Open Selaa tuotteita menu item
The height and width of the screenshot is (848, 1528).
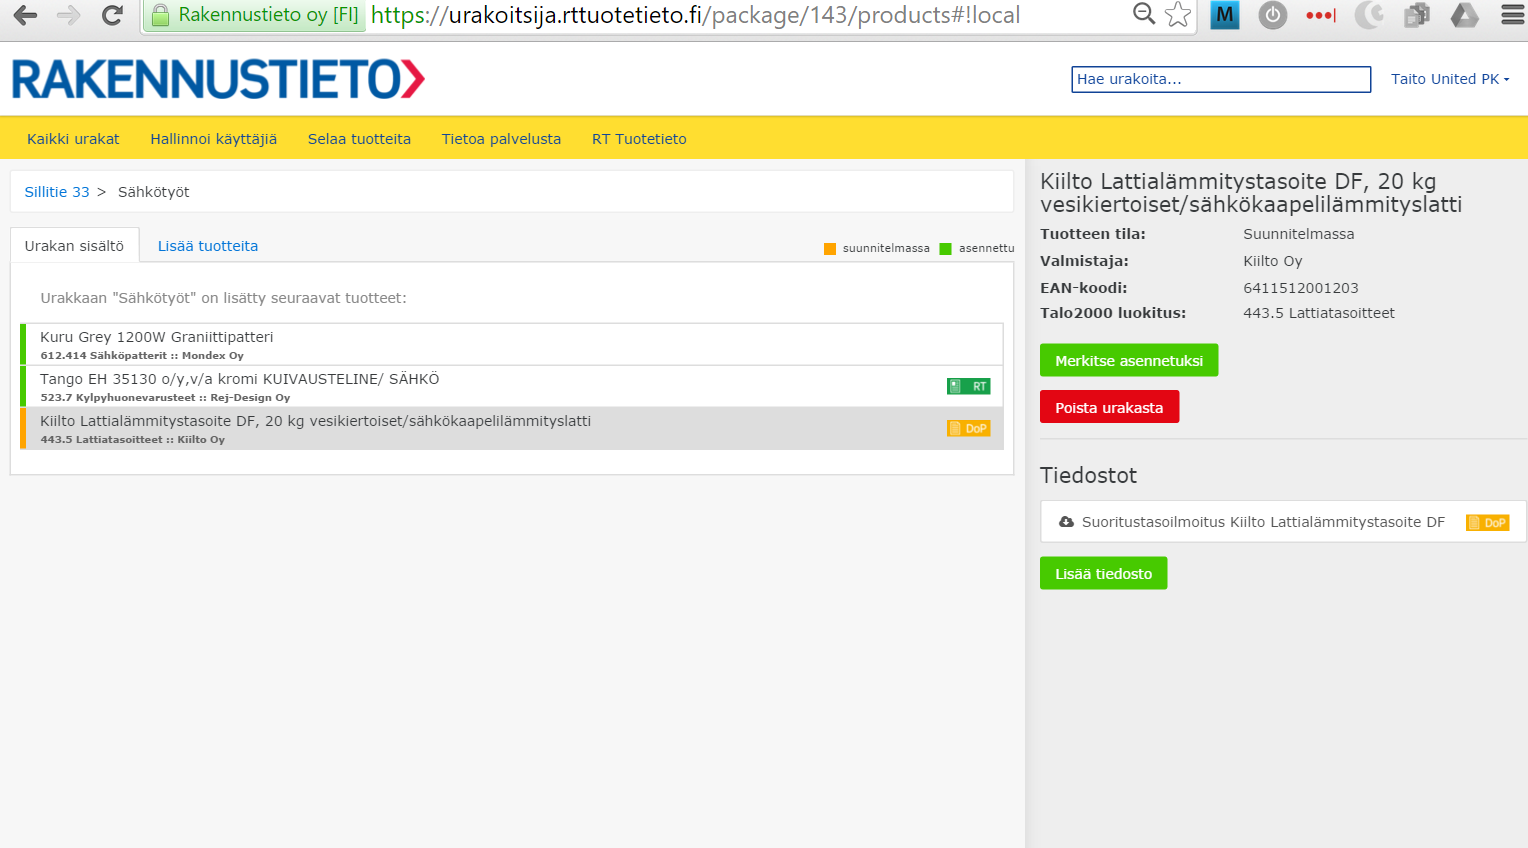359,139
